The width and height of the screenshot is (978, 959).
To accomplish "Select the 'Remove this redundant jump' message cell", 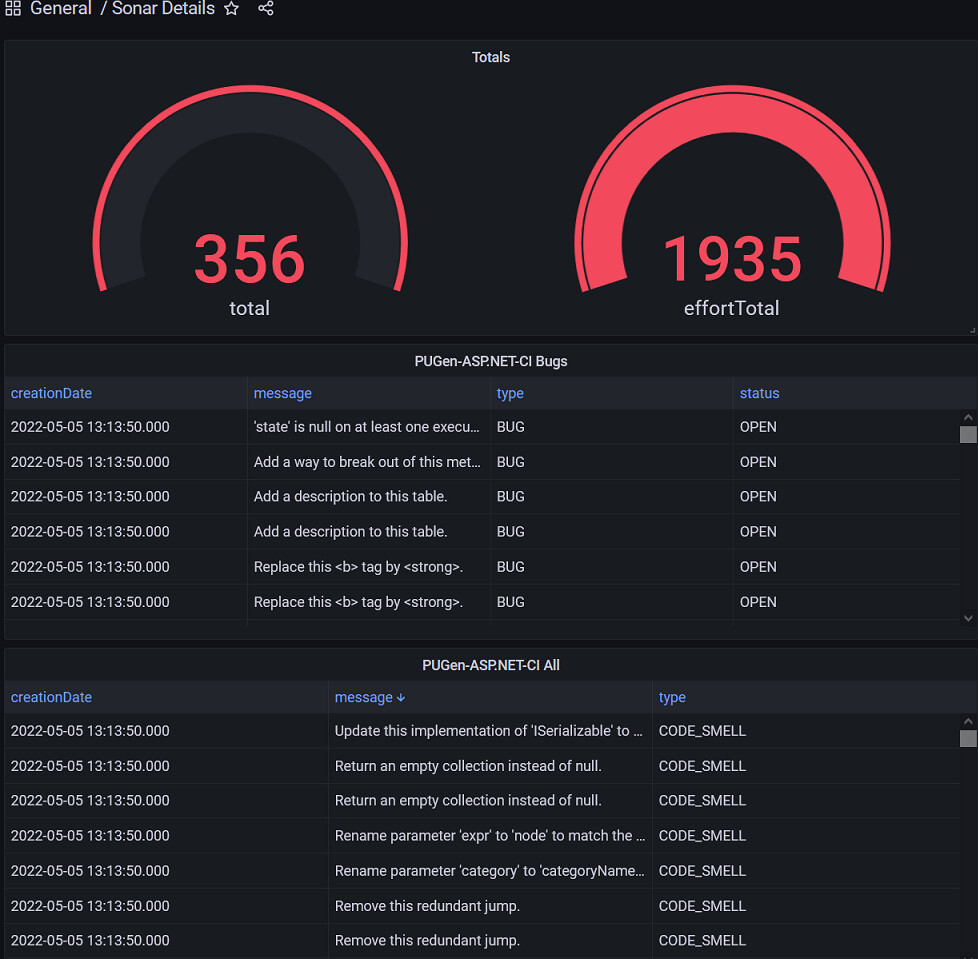I will click(425, 905).
